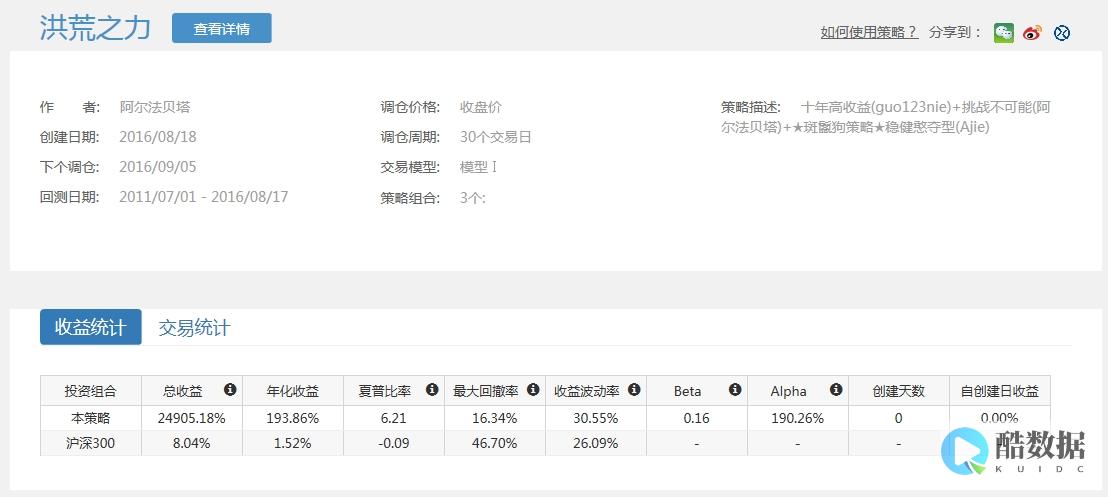Image resolution: width=1108 pixels, height=497 pixels.
Task: Open info icon next to Alpha
Action: click(836, 390)
